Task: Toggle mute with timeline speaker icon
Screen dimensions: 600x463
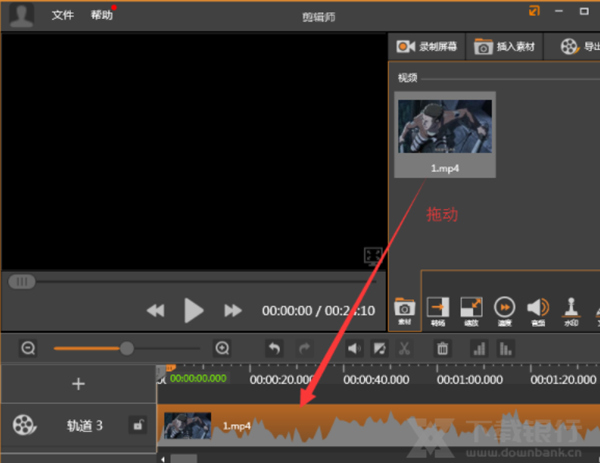Action: click(354, 349)
